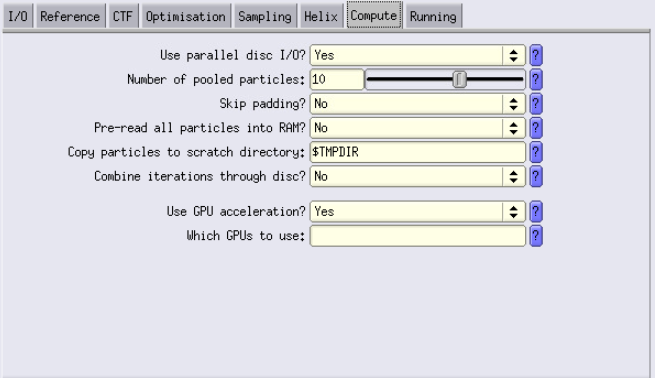The height and width of the screenshot is (378, 655).
Task: Select the Compute tab
Action: click(x=374, y=15)
